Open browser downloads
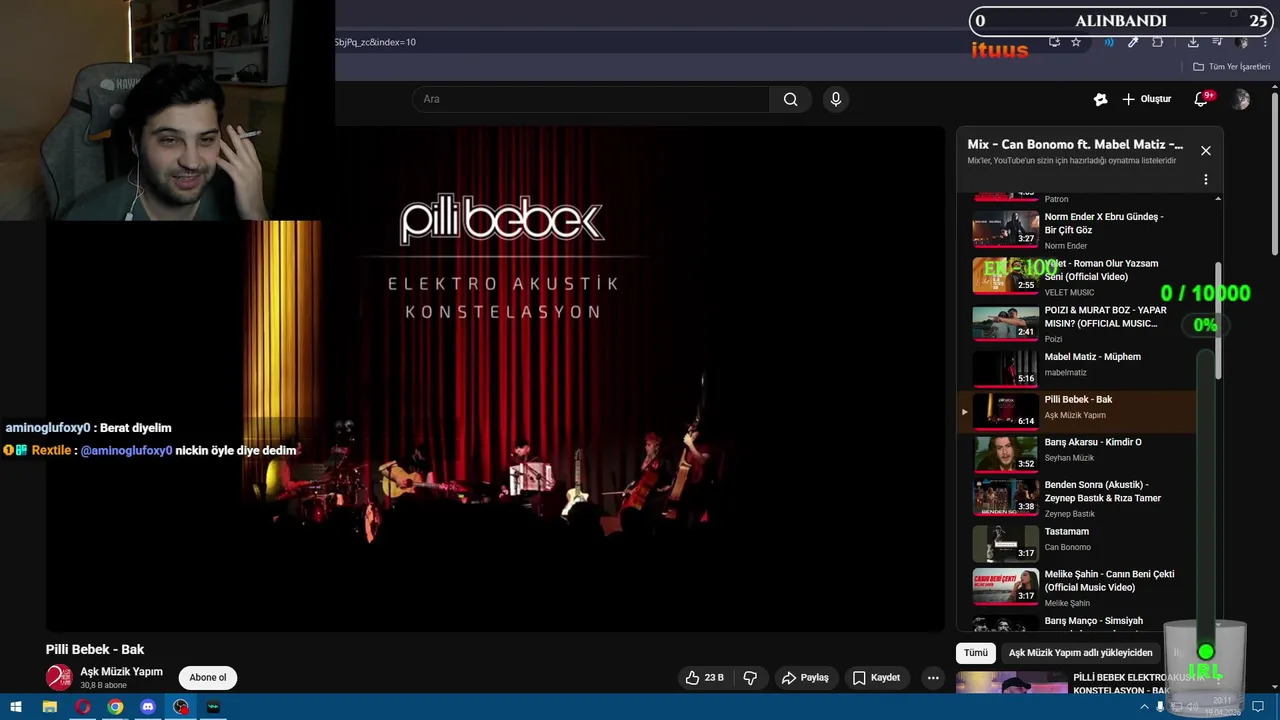Viewport: 1280px width, 720px height. point(1193,42)
